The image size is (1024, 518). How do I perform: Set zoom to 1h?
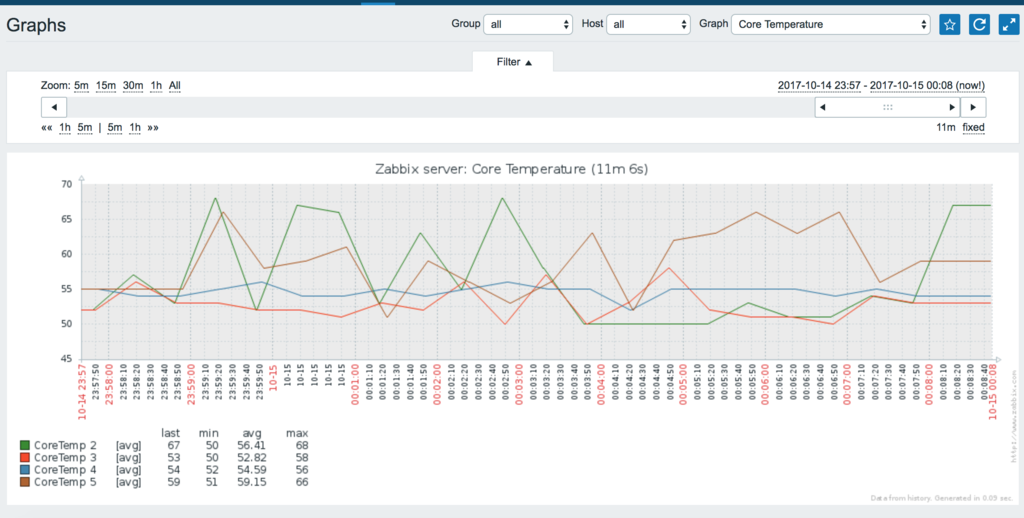pyautogui.click(x=156, y=86)
